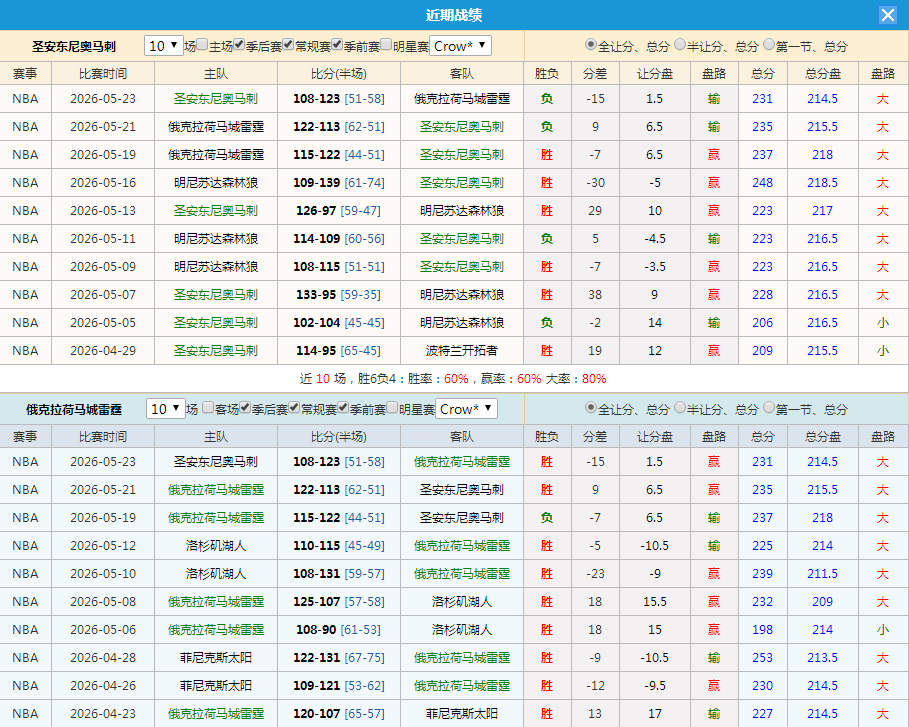Open 菲尼克斯太阳 away team in 2026-04-23 row
The image size is (909, 727).
pyautogui.click(x=461, y=714)
